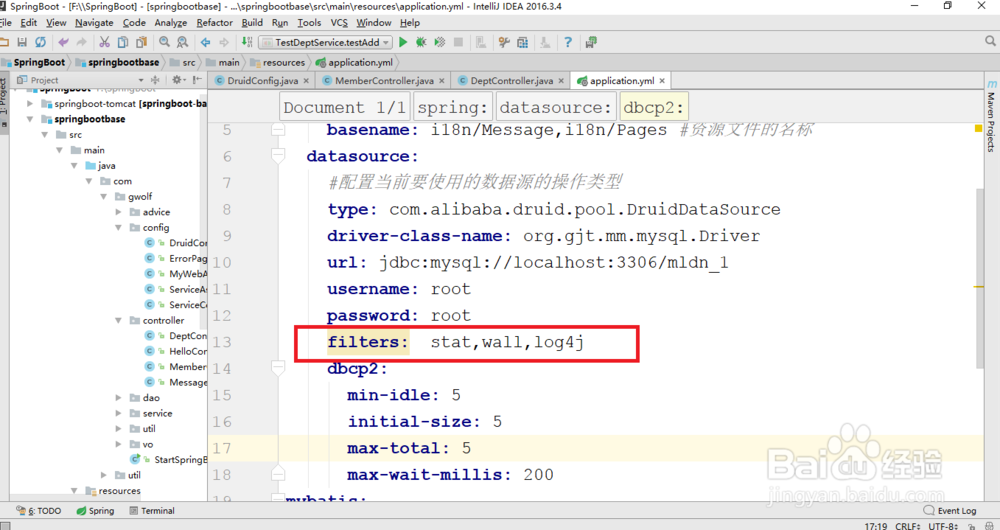Open the TestDeptService.testAdd run configuration dropdown

[x=325, y=42]
